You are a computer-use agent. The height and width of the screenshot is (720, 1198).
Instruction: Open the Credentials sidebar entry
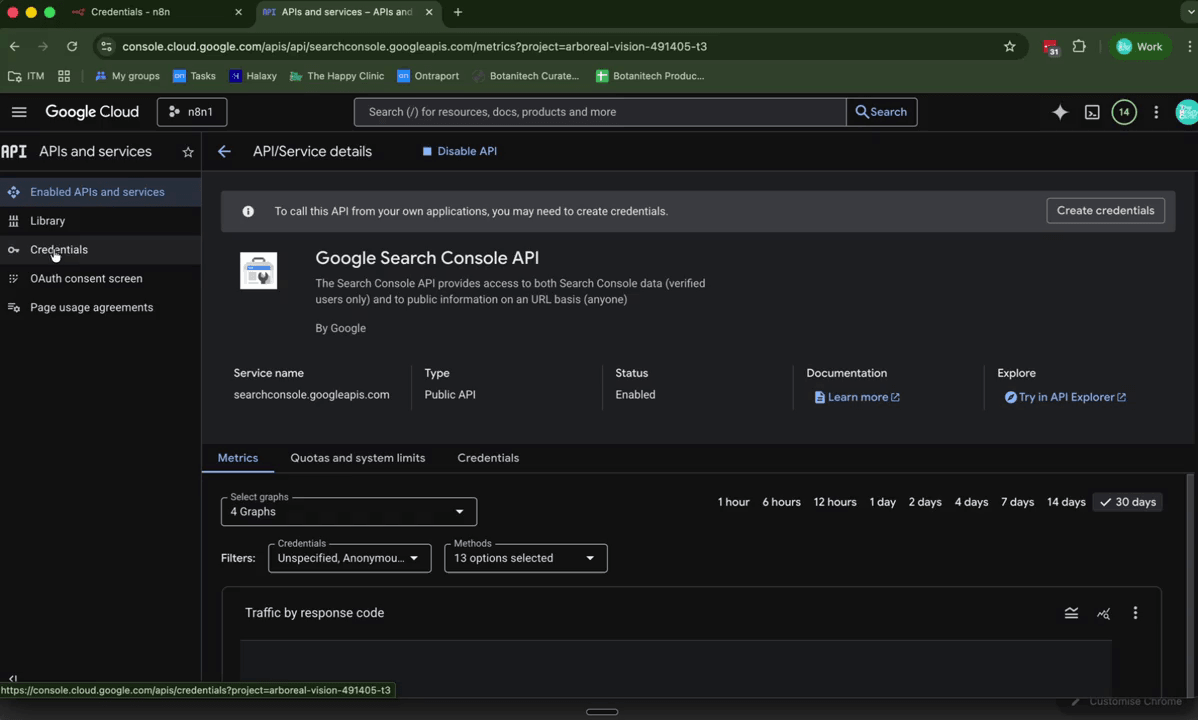point(58,249)
